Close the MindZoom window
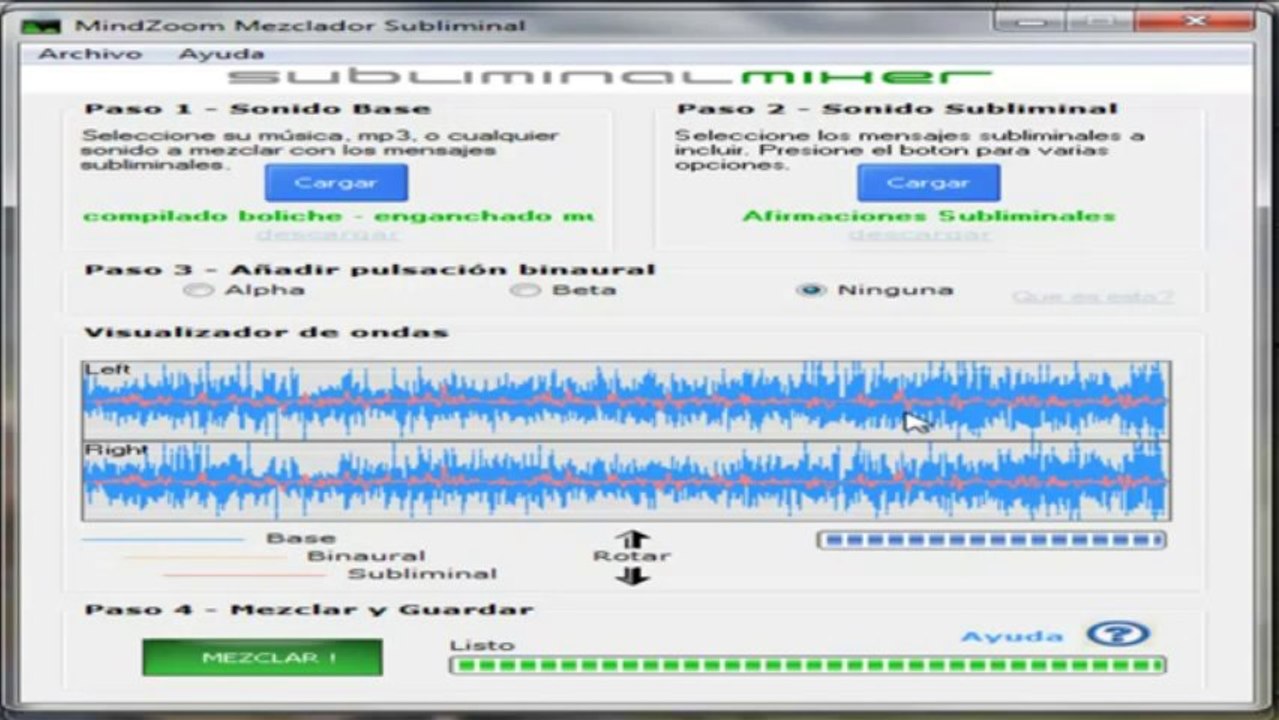Screen dimensions: 1279x720 tap(1196, 20)
